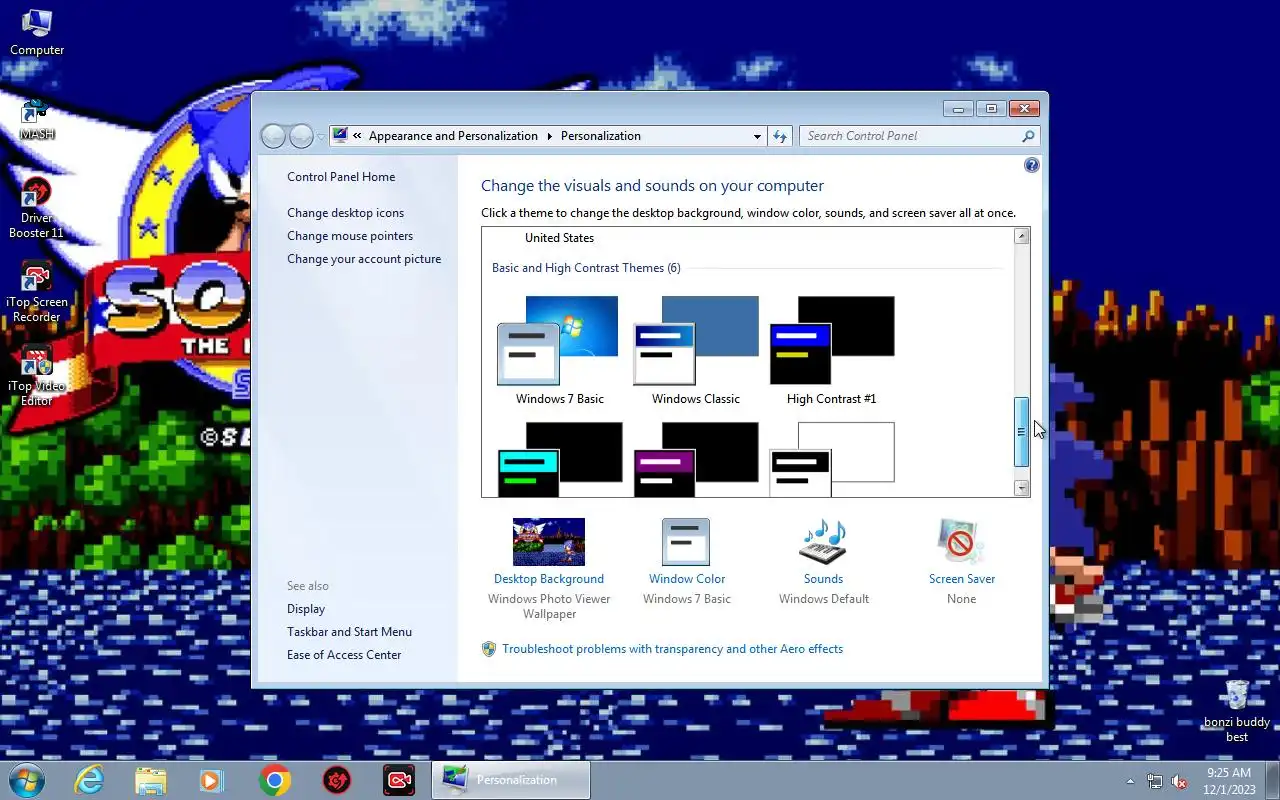1280x800 pixels.
Task: Select the High Contrast #1 theme
Action: tap(831, 349)
